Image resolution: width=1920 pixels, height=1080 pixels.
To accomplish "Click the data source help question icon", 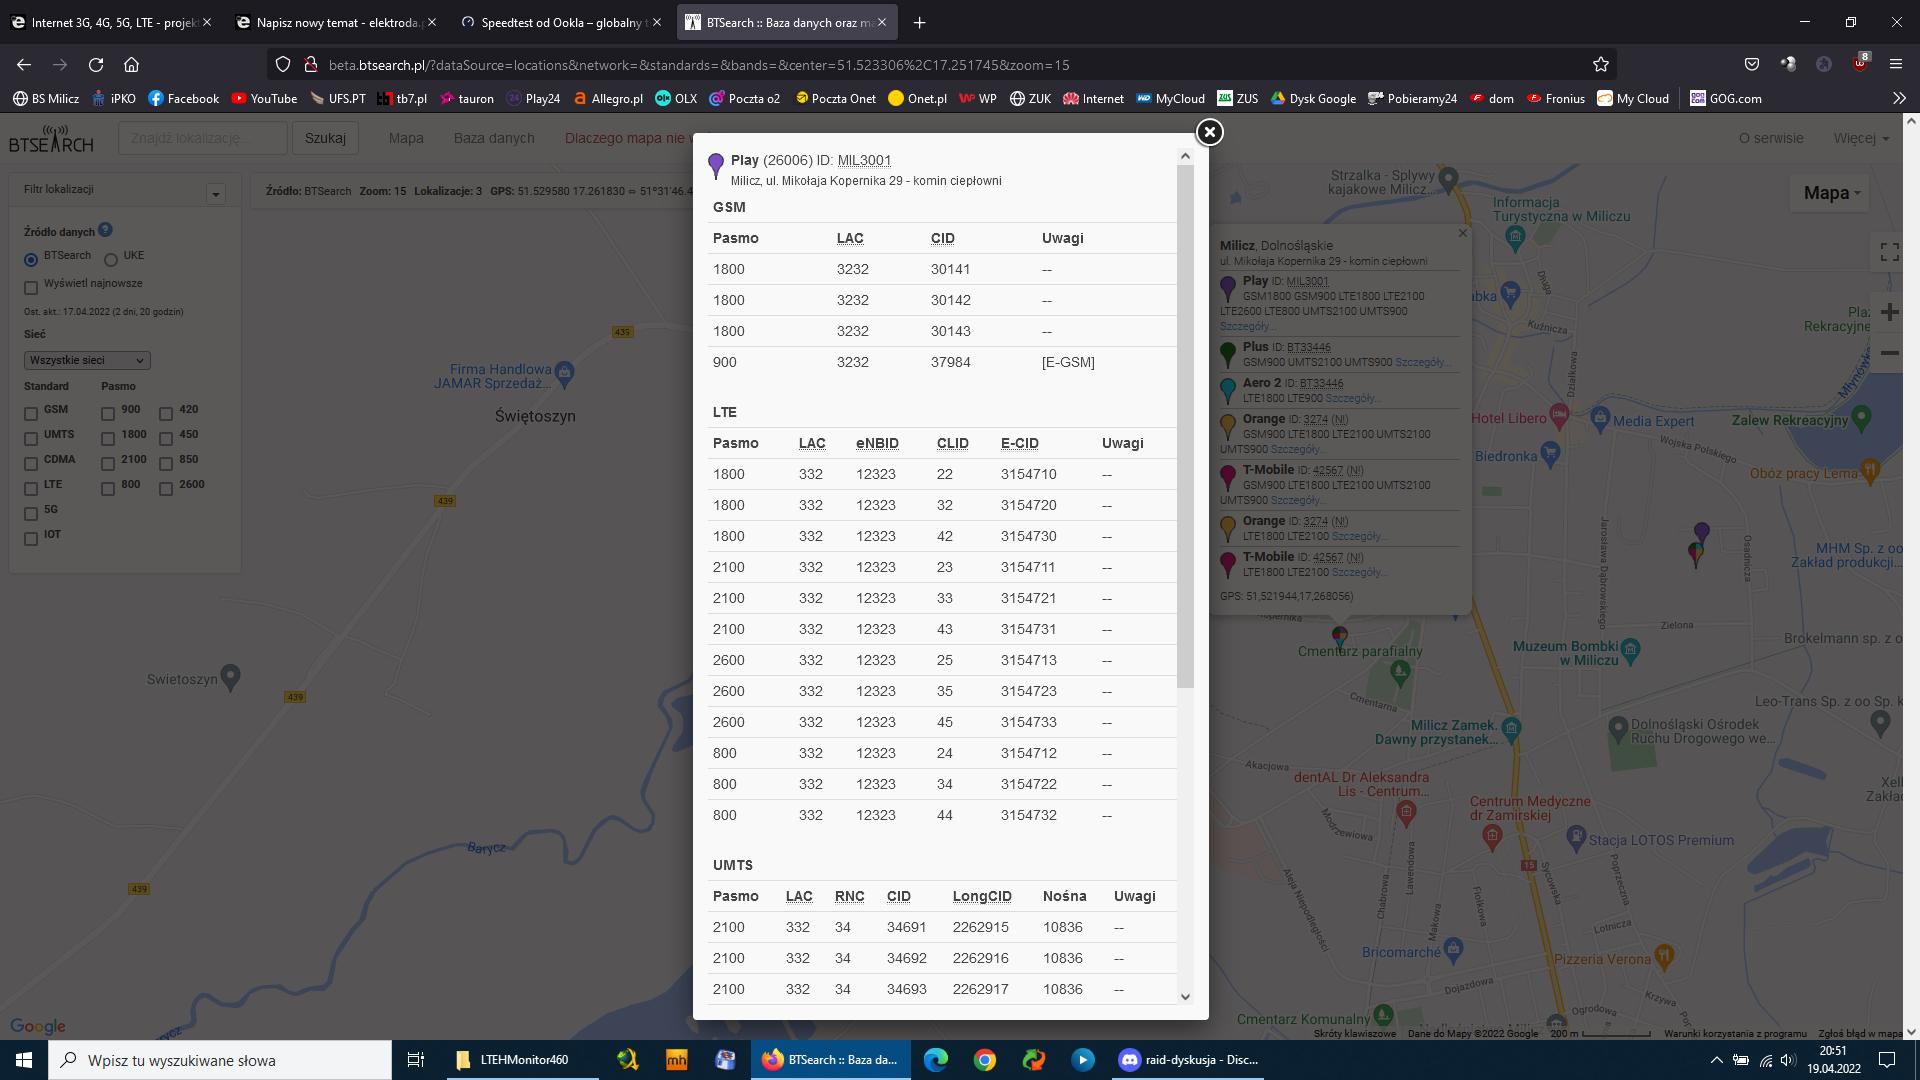I will [x=106, y=230].
